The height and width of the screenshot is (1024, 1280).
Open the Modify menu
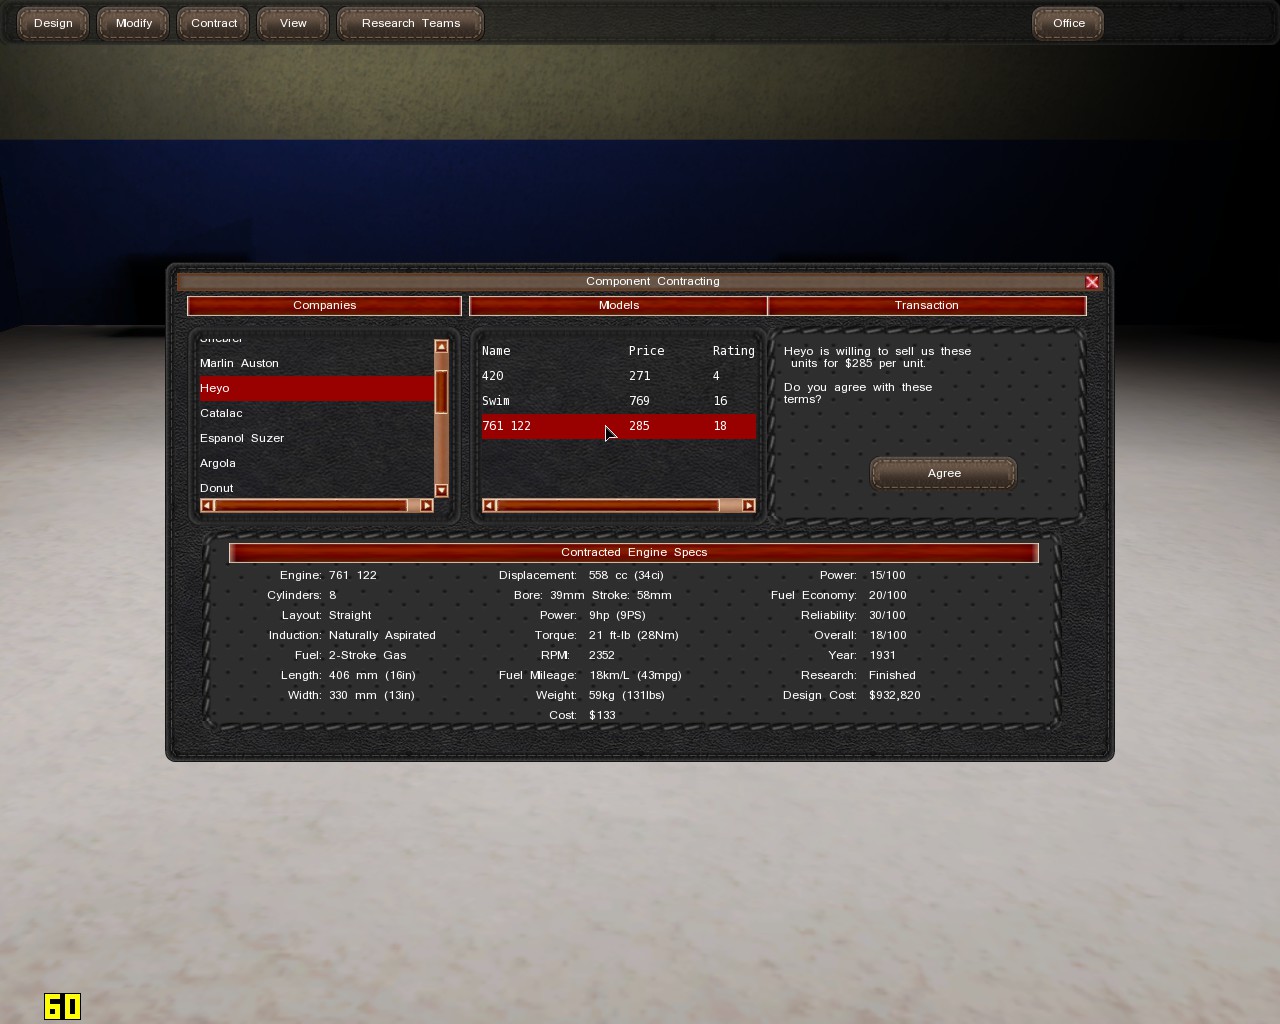[x=133, y=23]
